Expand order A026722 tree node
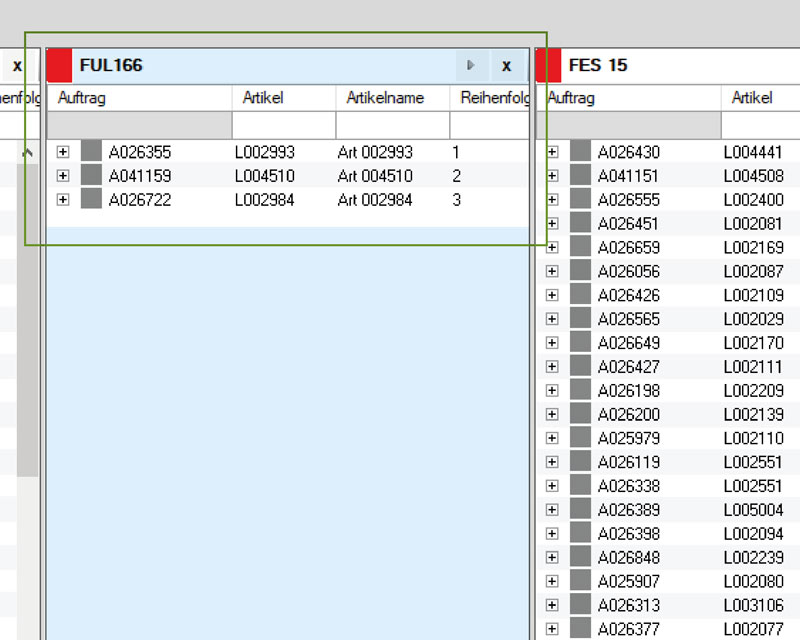Image resolution: width=800 pixels, height=640 pixels. tap(63, 200)
